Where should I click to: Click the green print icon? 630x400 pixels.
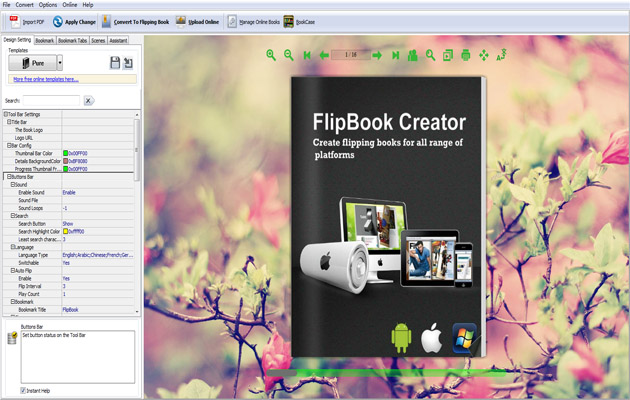[x=466, y=55]
